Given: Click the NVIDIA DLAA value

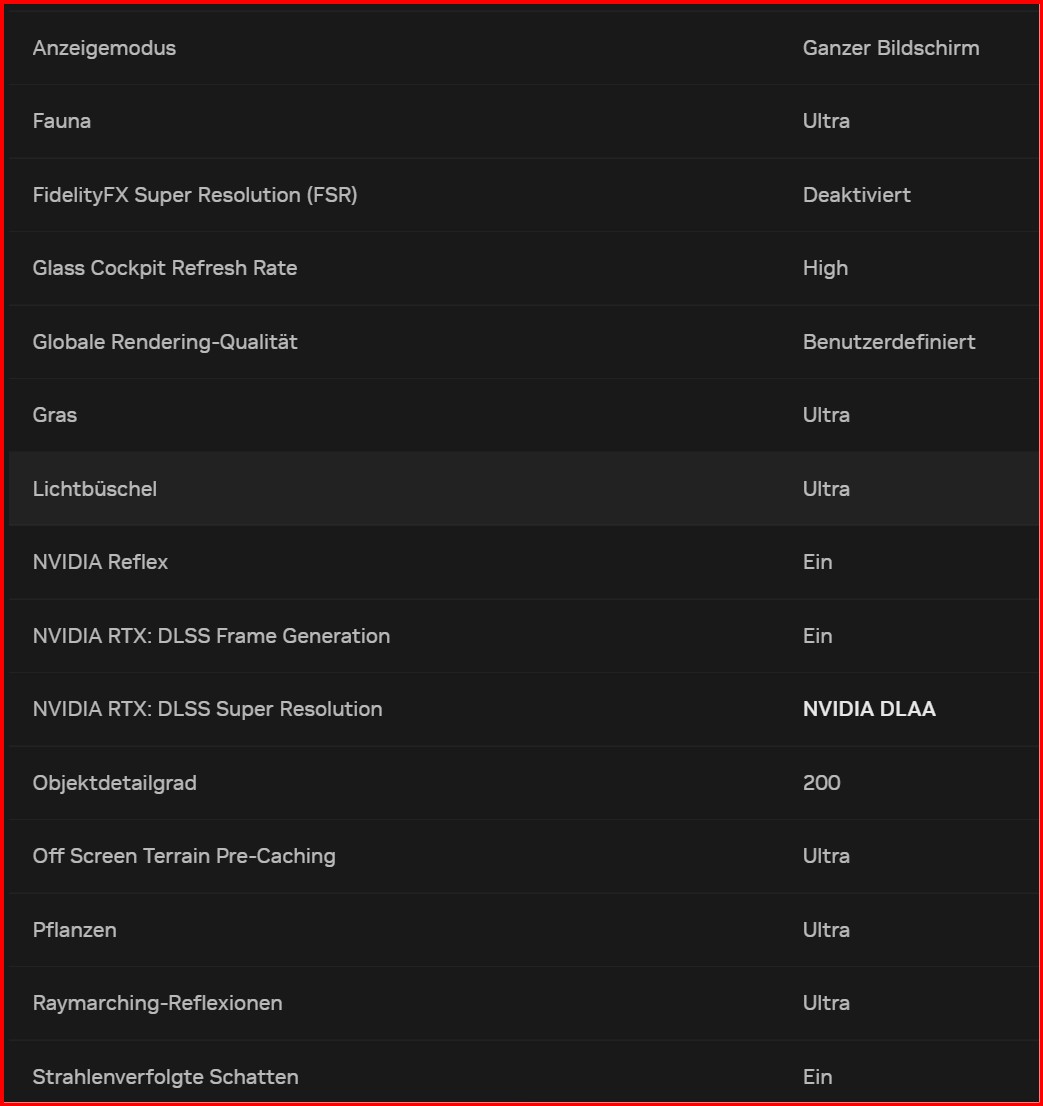Looking at the screenshot, I should pyautogui.click(x=869, y=709).
